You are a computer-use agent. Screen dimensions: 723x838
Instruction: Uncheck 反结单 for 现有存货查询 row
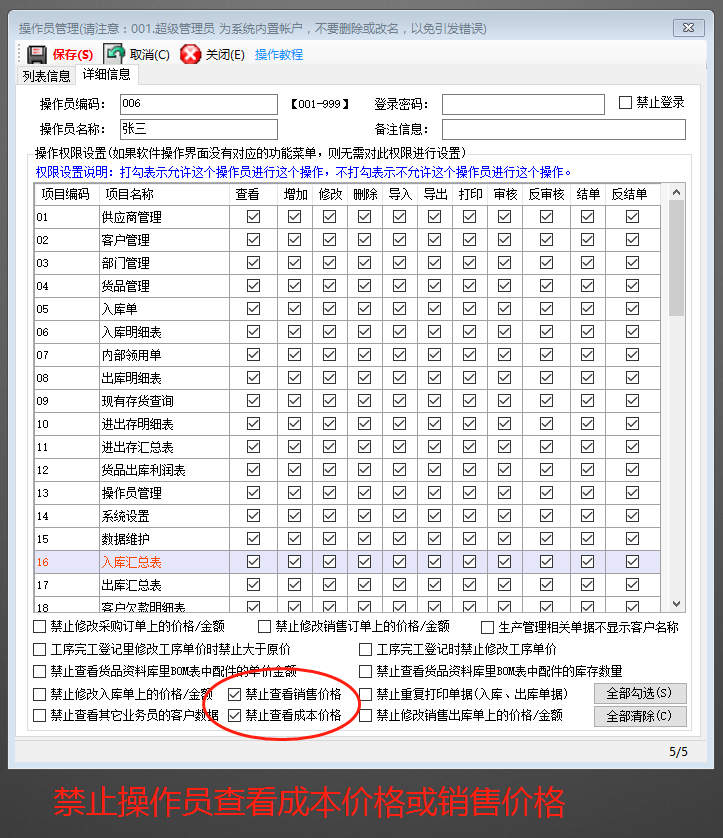point(633,400)
